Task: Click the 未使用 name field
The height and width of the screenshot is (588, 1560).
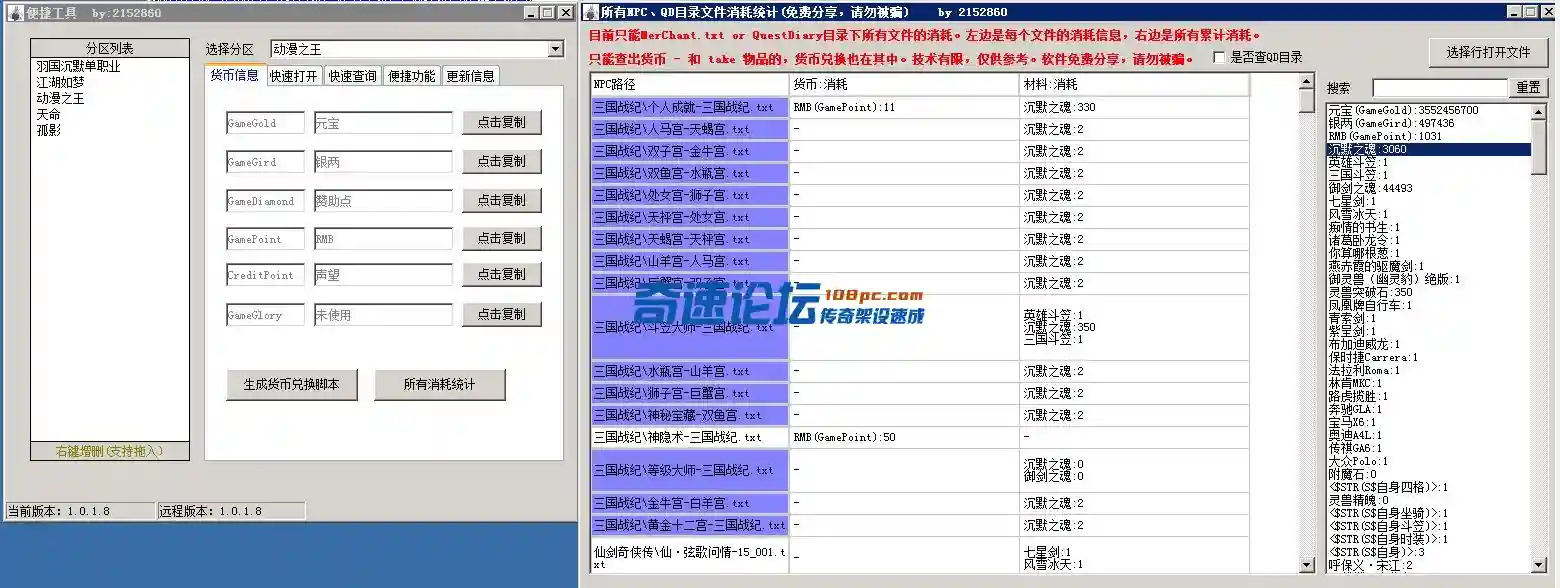Action: 383,314
